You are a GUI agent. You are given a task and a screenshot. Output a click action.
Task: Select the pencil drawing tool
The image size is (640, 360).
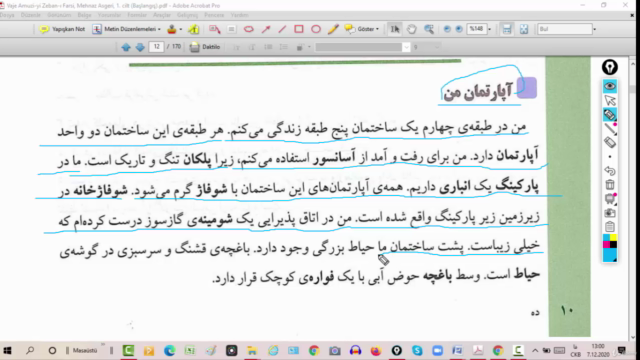pyautogui.click(x=333, y=29)
